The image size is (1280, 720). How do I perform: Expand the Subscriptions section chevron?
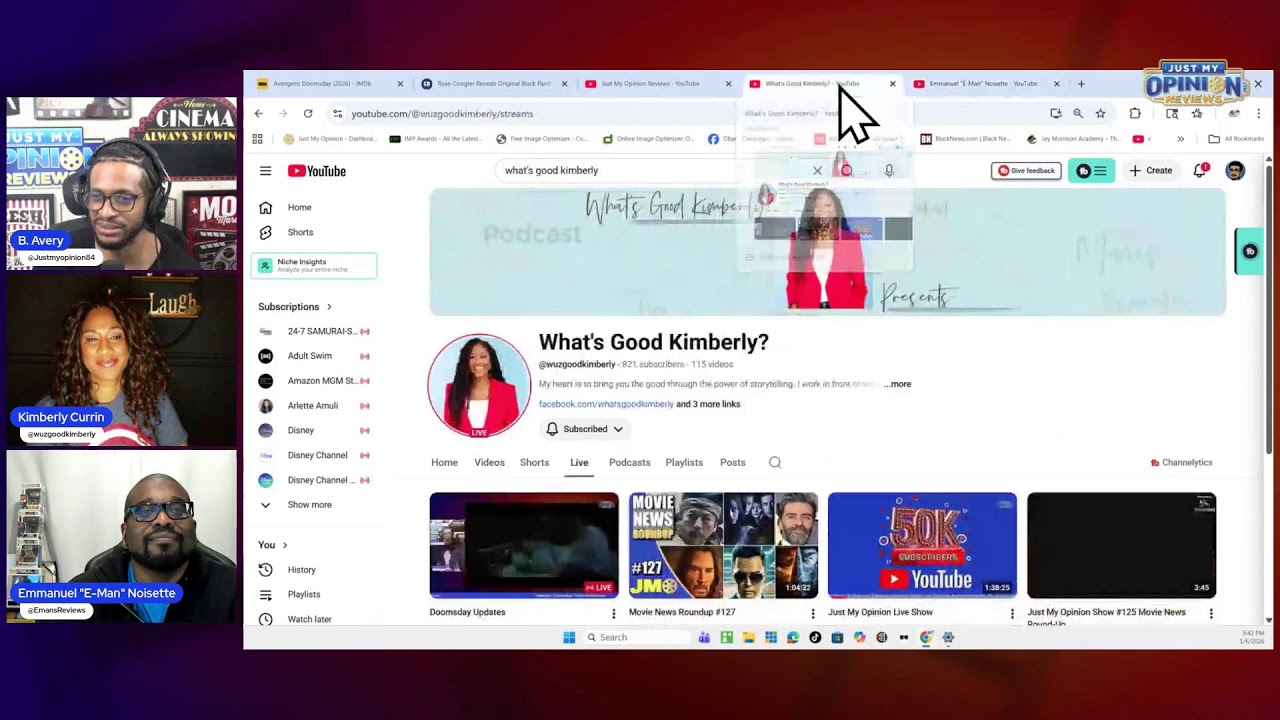(329, 307)
